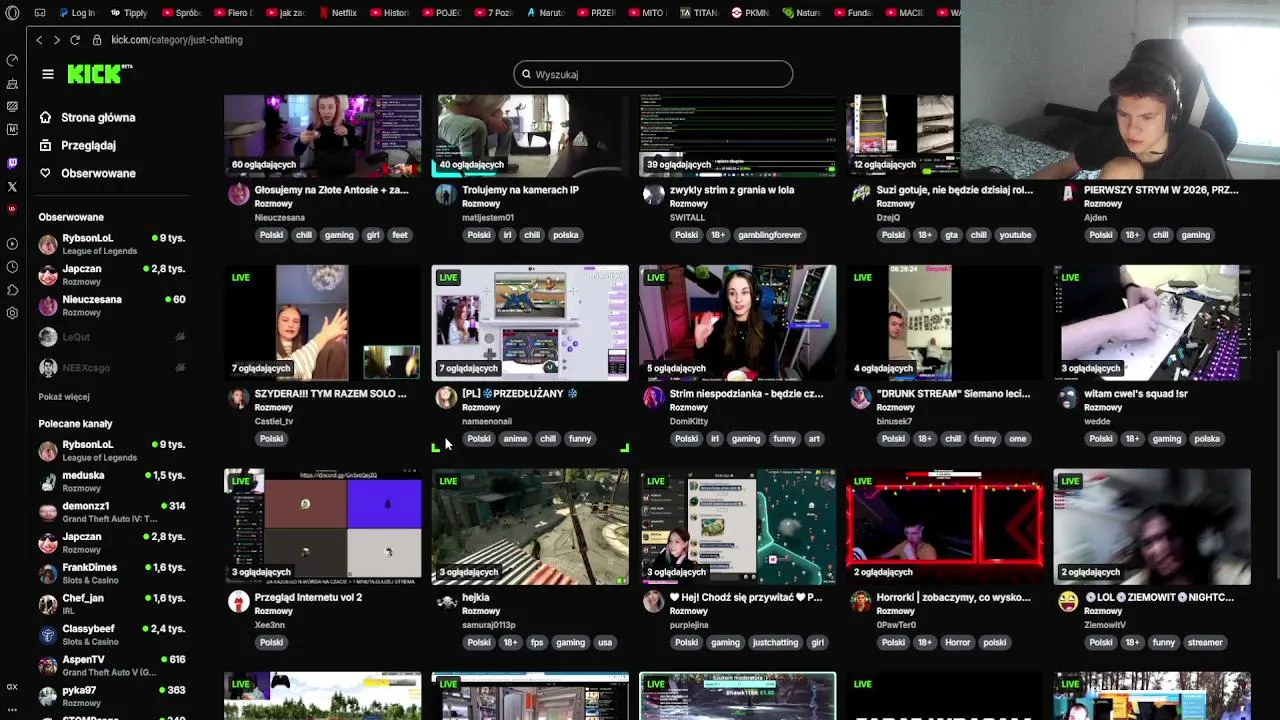Open Trolujemy na kamerach IP title
1280x720 pixels.
coord(520,190)
